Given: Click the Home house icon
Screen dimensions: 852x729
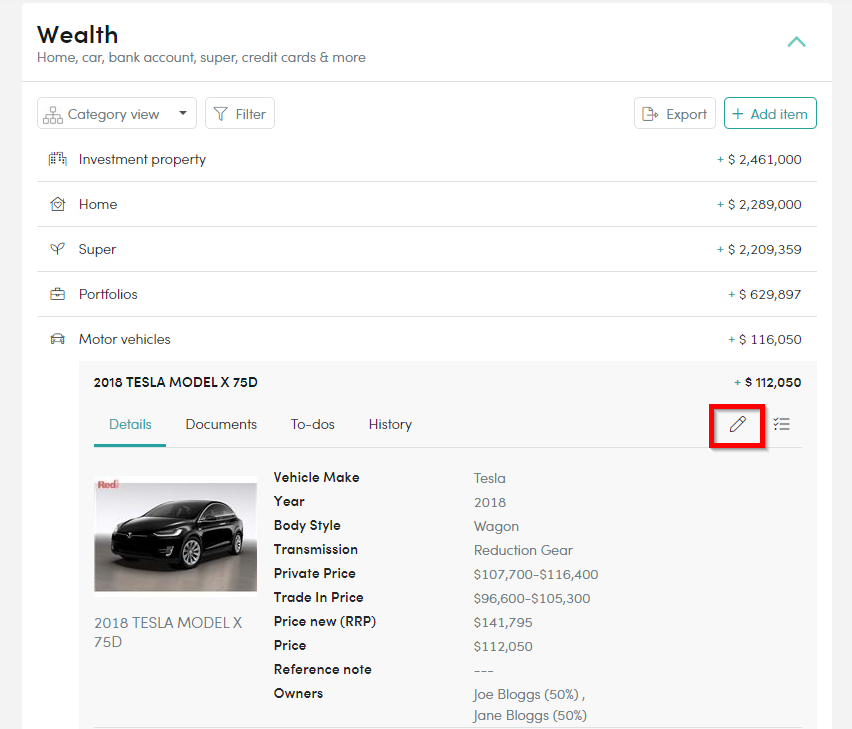Looking at the screenshot, I should [x=58, y=204].
